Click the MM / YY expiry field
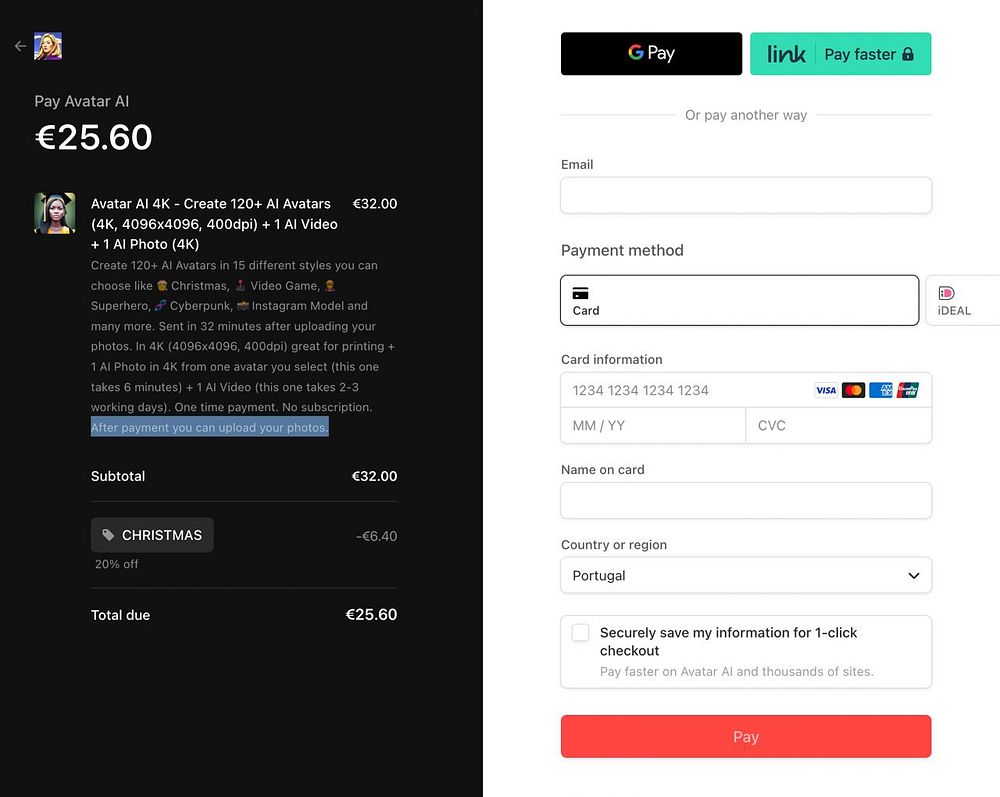 click(653, 425)
